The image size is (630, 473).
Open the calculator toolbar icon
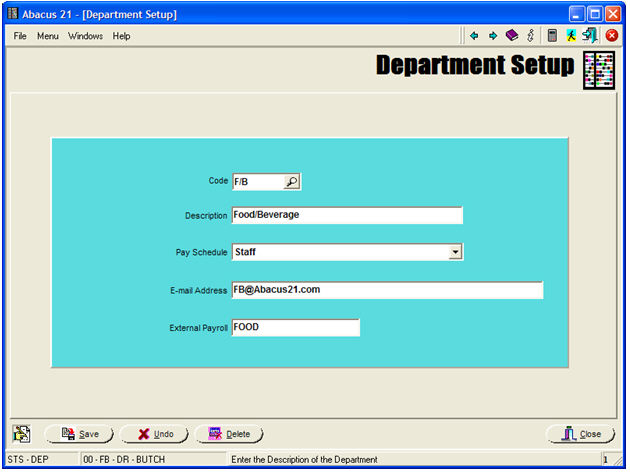[x=552, y=35]
